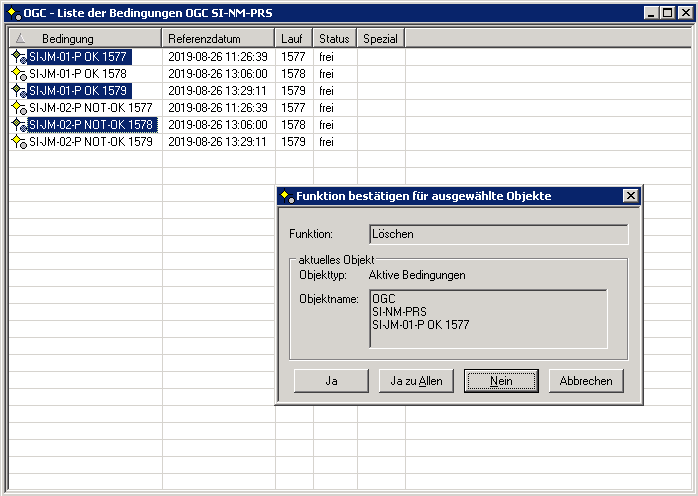Click the condition icon for SI-JM-01-P OK 1577
This screenshot has width=698, height=496.
tap(18, 57)
